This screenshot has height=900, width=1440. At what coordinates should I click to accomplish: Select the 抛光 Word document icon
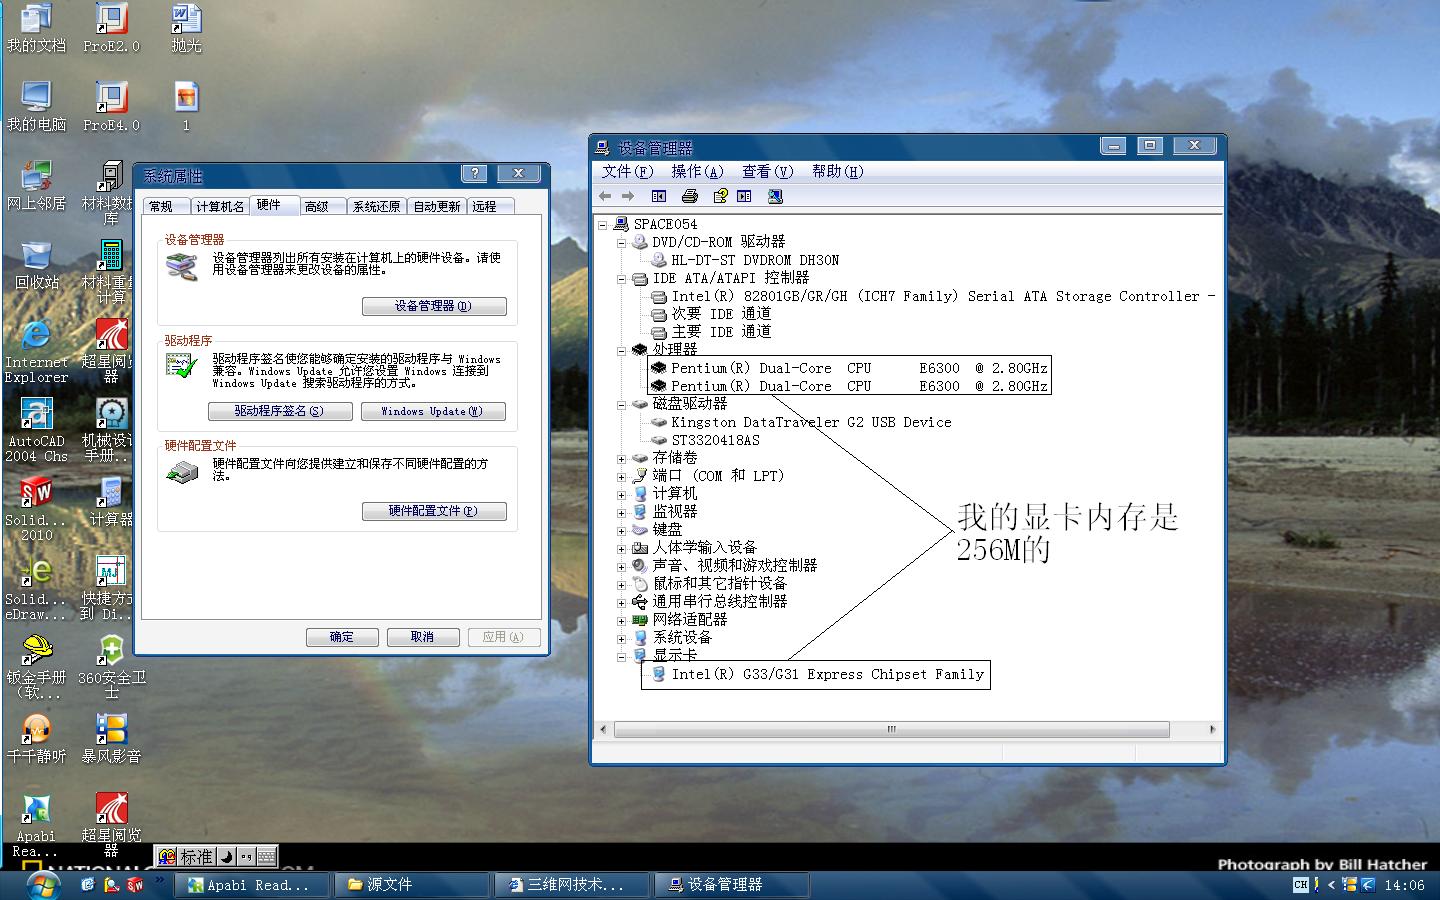point(186,28)
